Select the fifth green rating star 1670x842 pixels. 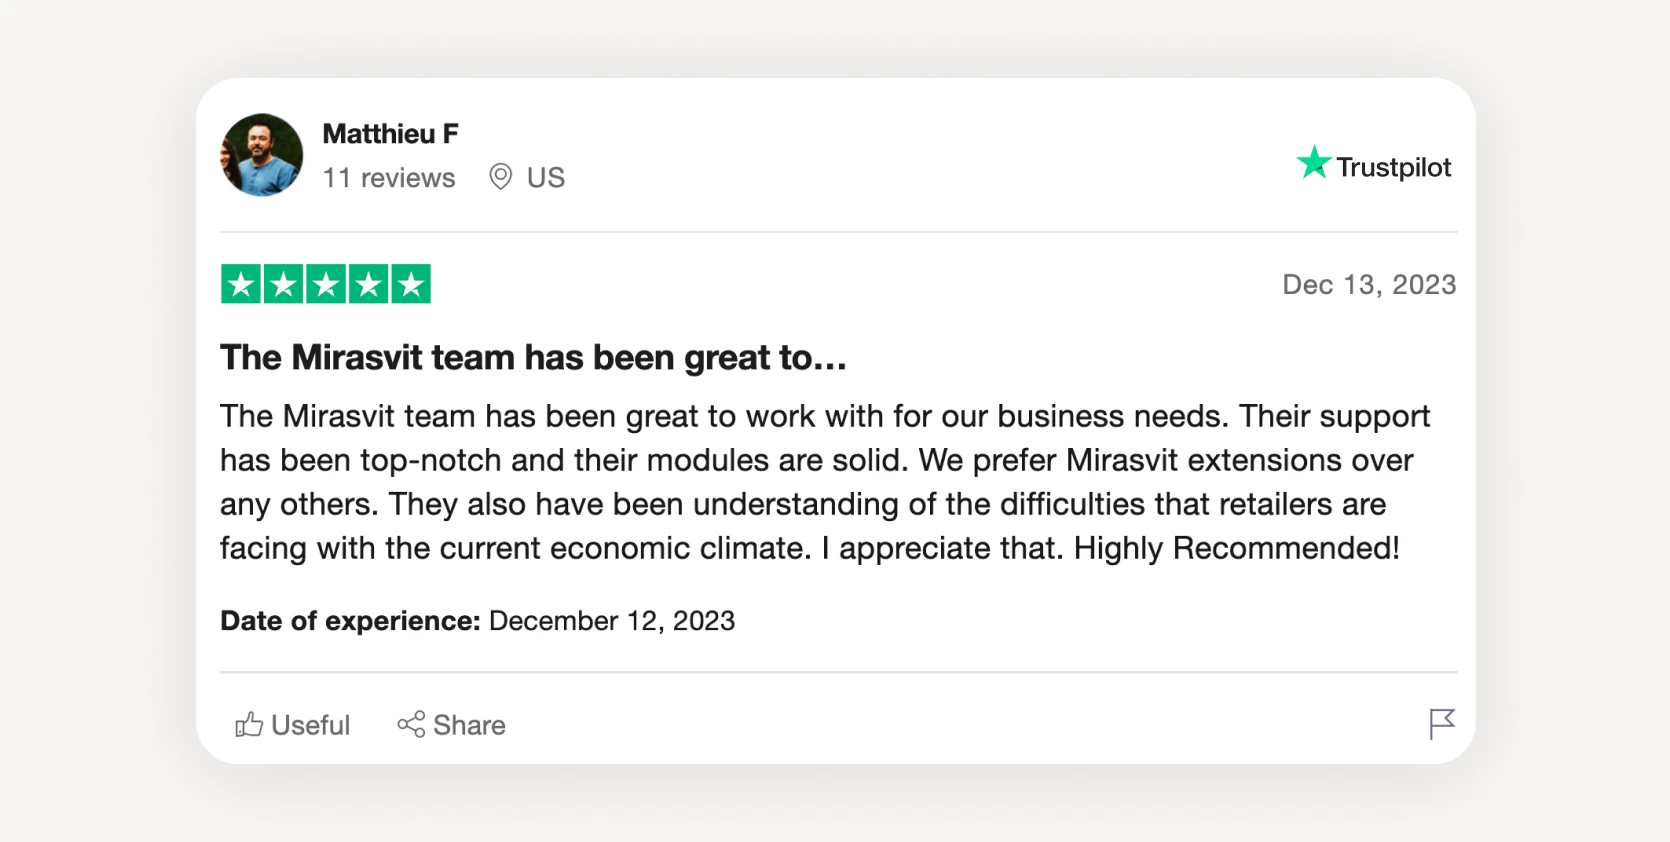[x=410, y=284]
